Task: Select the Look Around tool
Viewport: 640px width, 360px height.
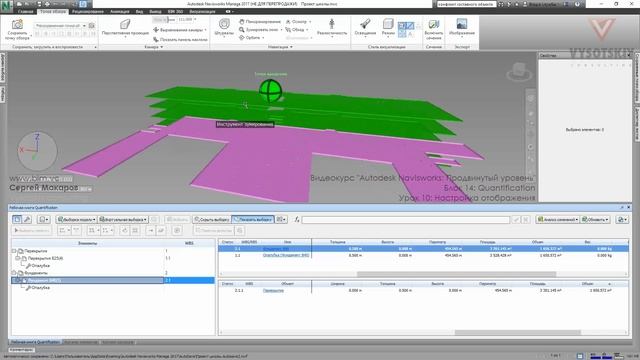Action: [298, 21]
